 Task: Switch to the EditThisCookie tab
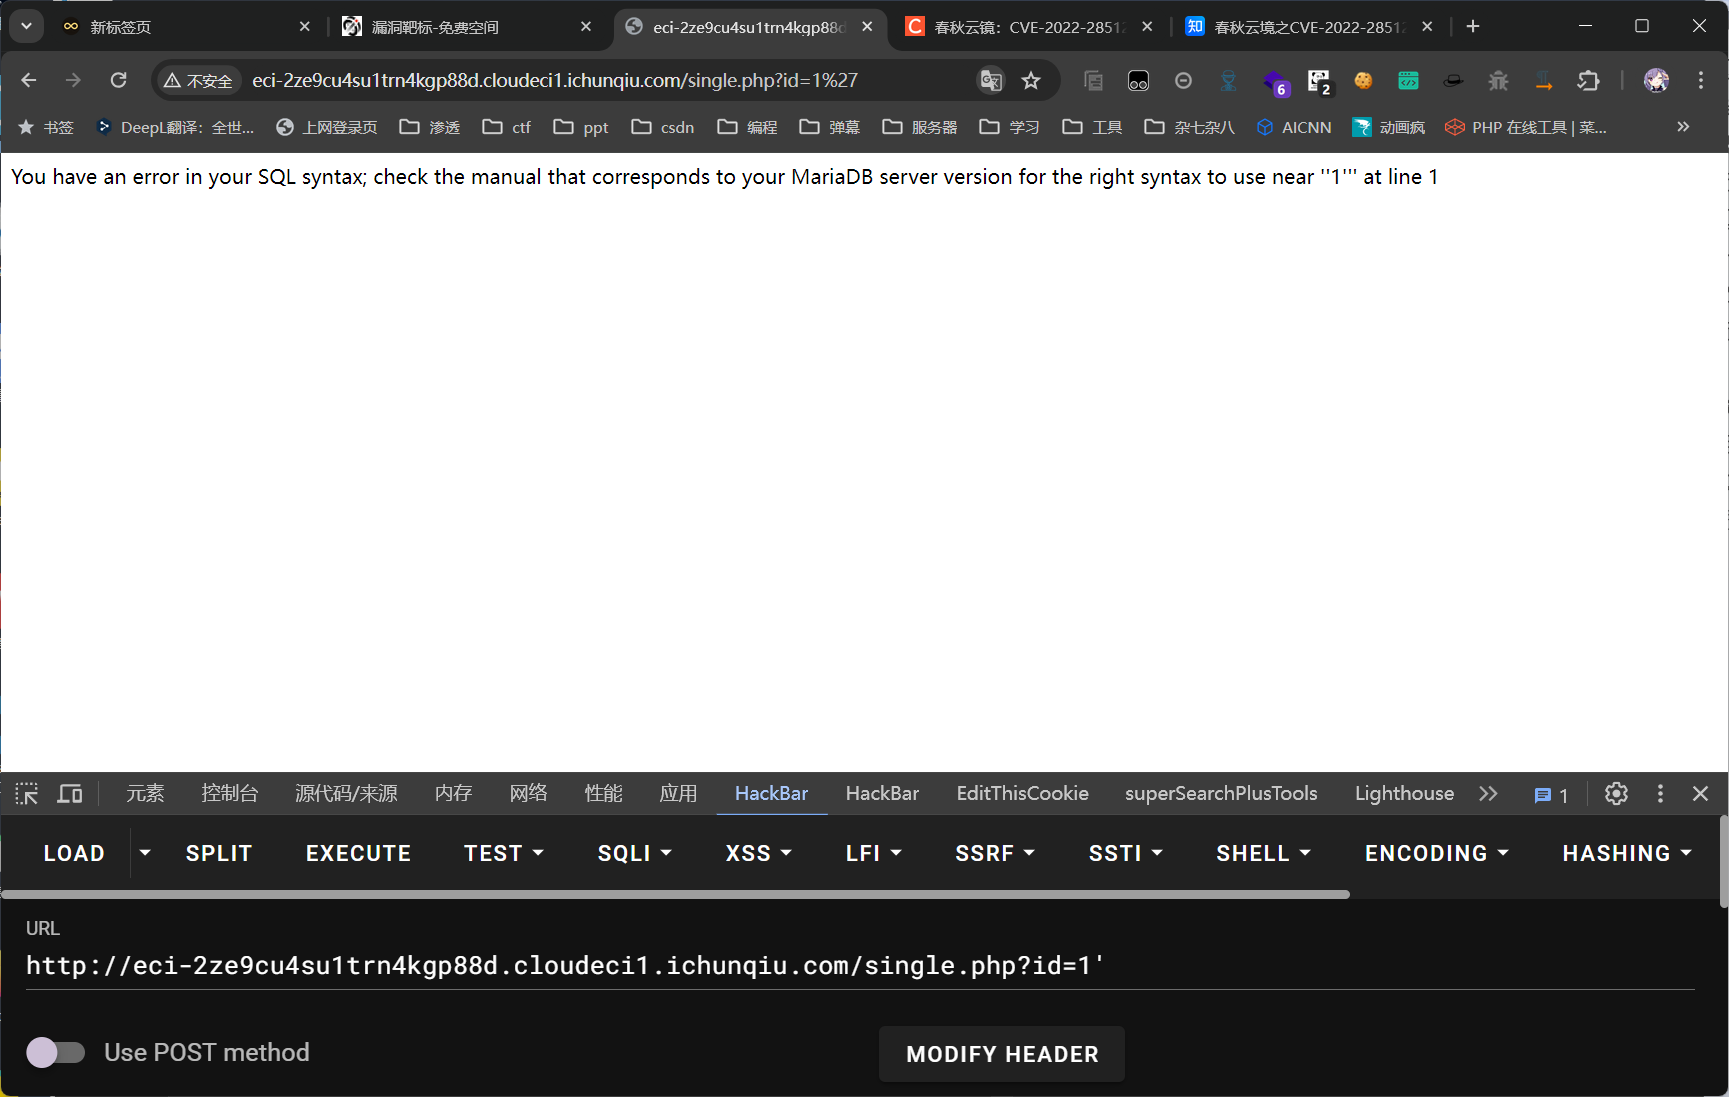(1022, 794)
